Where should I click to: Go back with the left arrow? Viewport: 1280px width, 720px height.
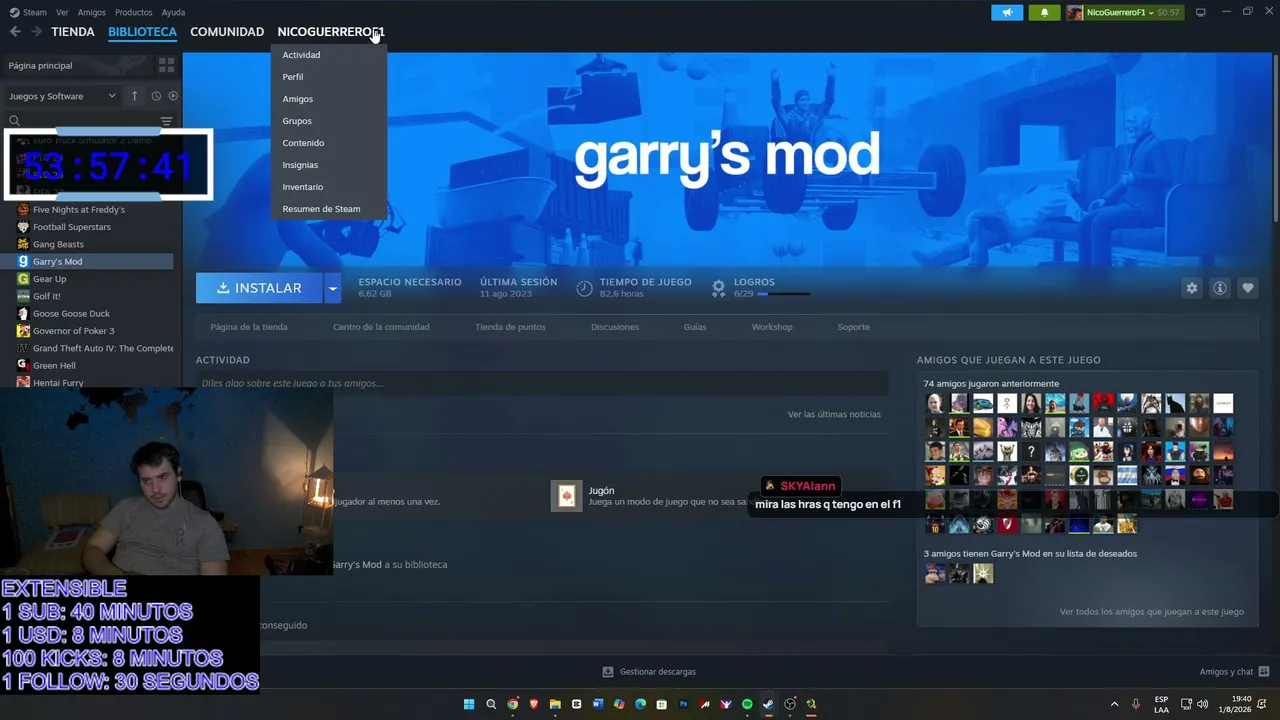15,32
